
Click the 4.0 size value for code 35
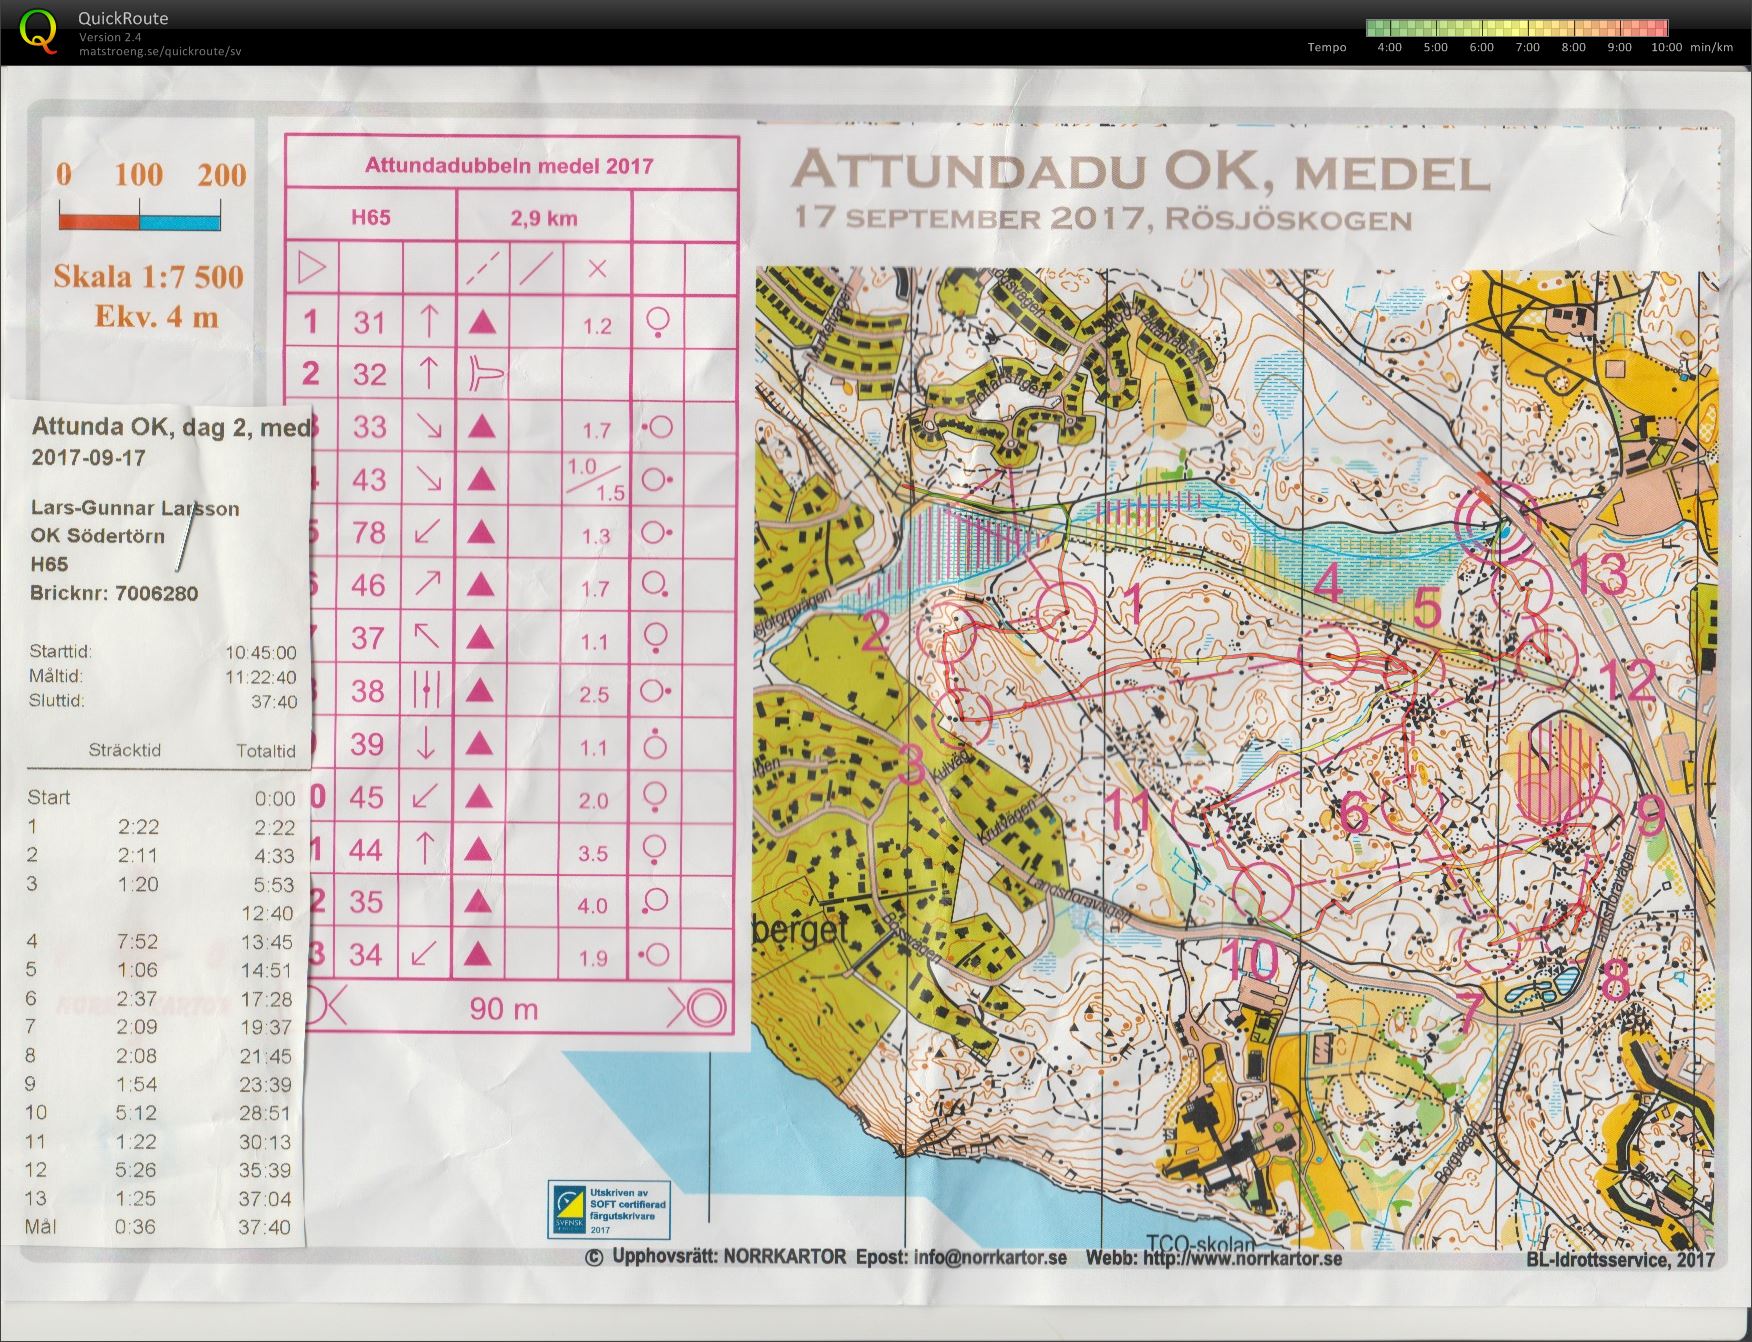593,906
